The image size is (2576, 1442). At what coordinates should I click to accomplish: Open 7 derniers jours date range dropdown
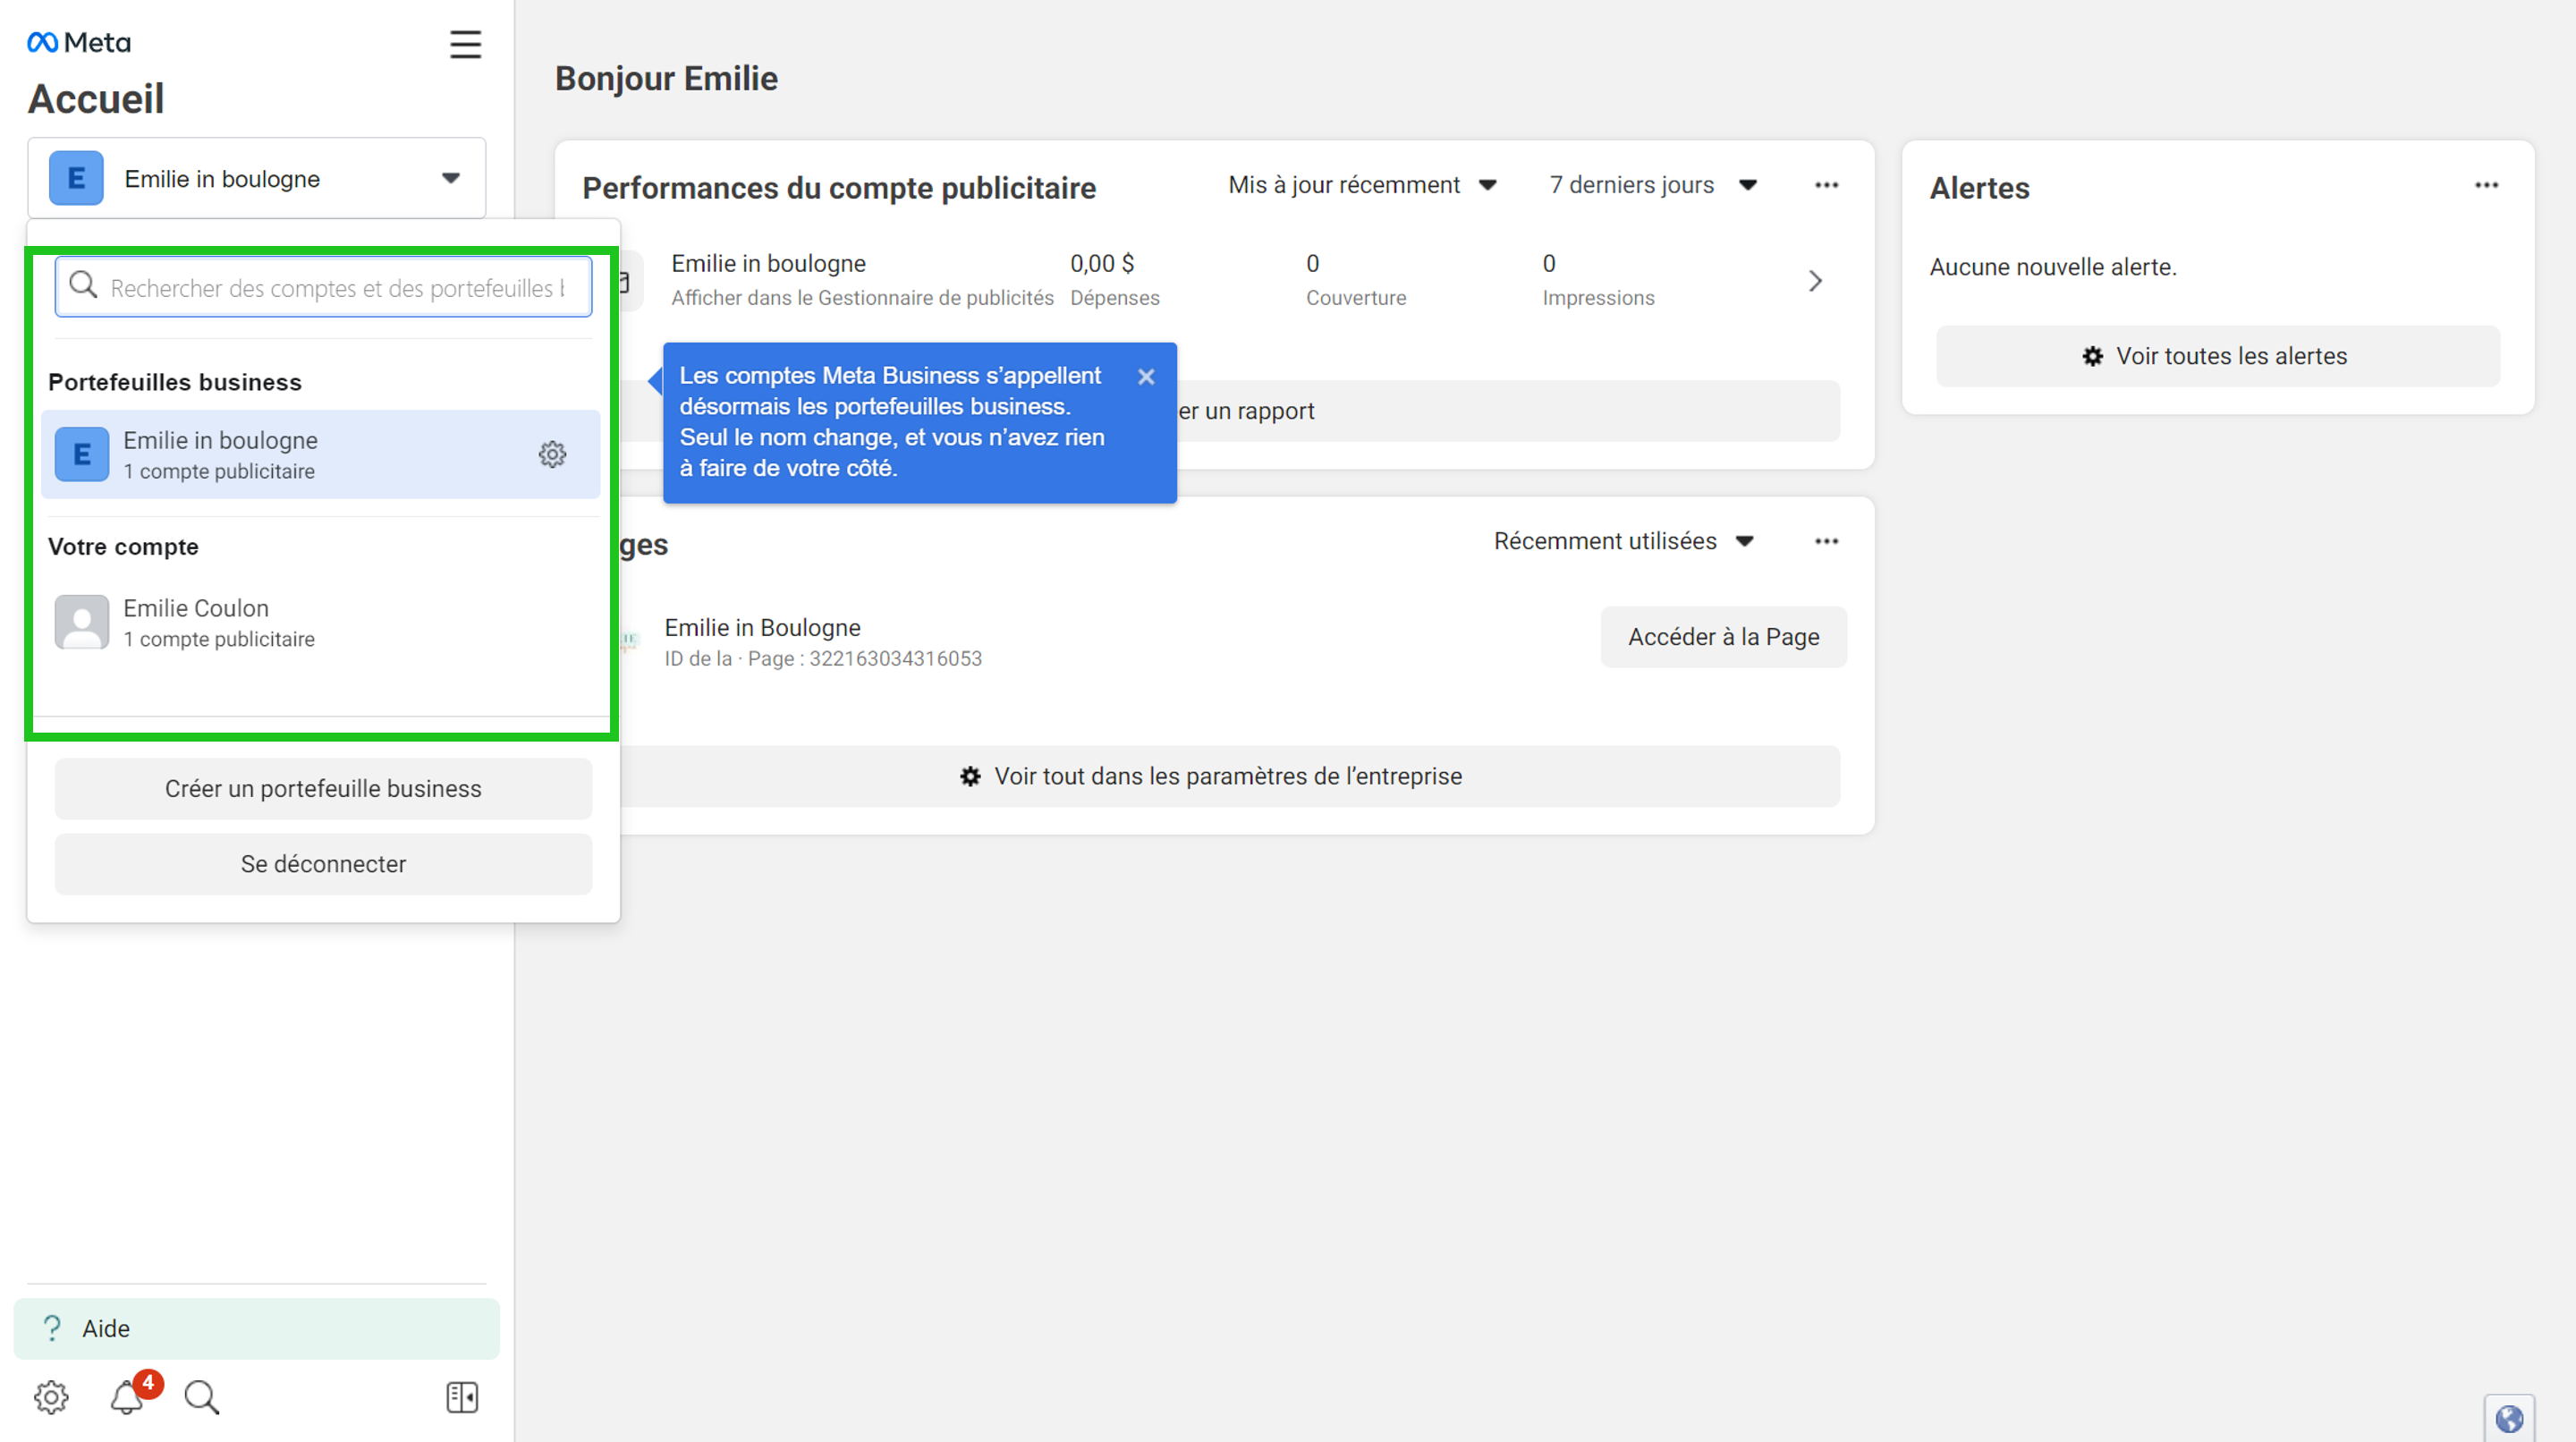pyautogui.click(x=1653, y=185)
